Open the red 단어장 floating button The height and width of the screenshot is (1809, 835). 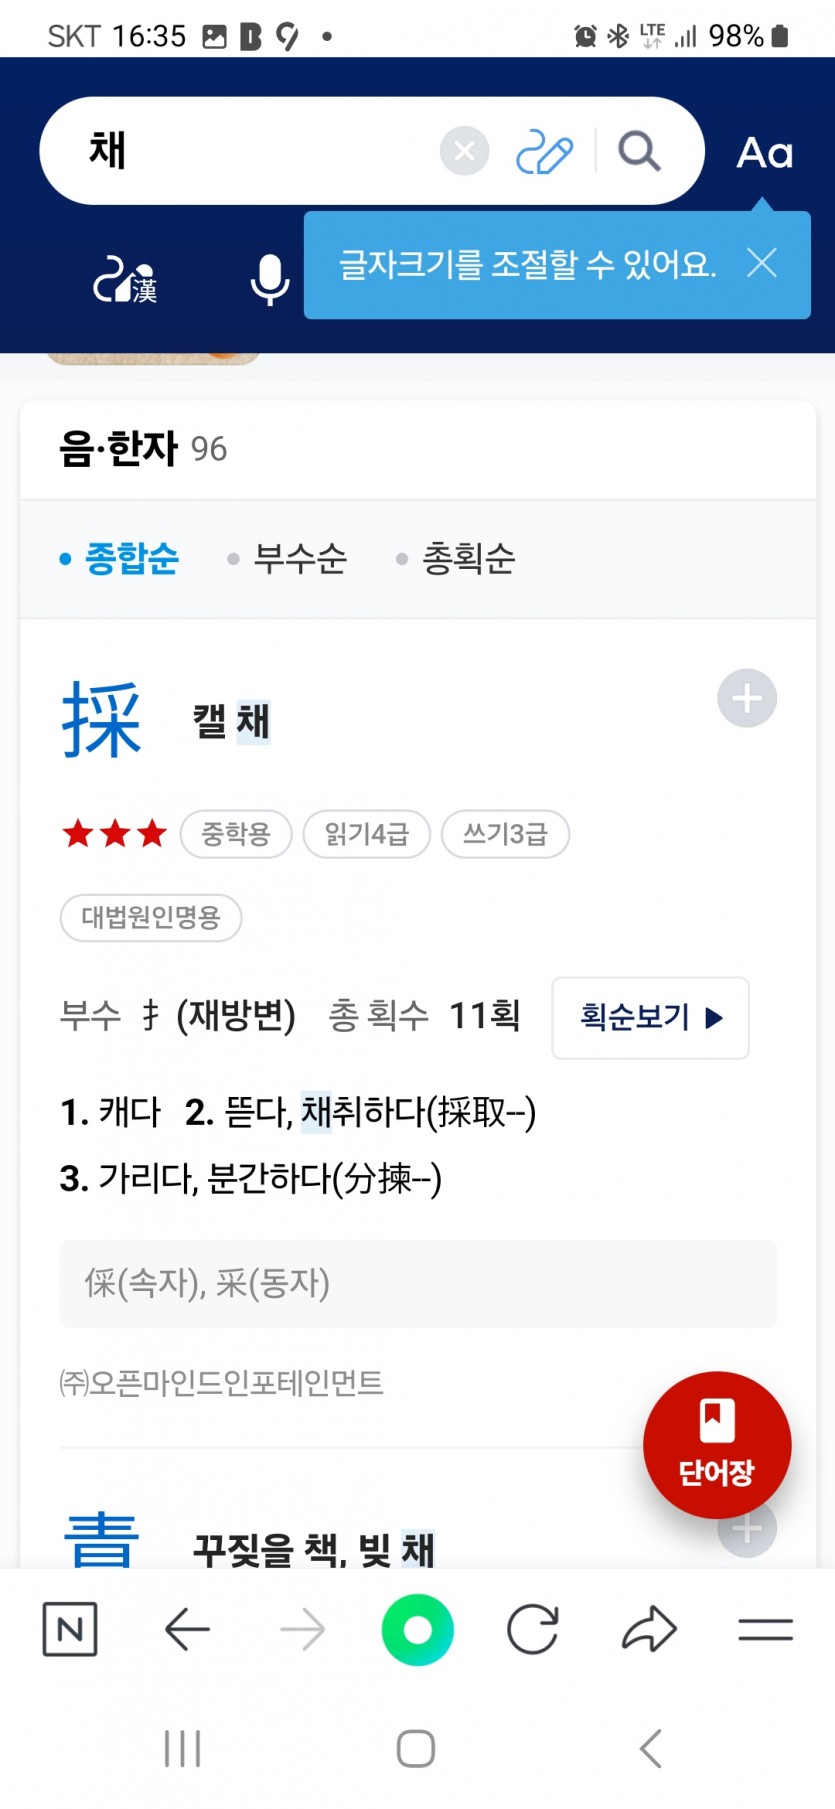[x=717, y=1445]
